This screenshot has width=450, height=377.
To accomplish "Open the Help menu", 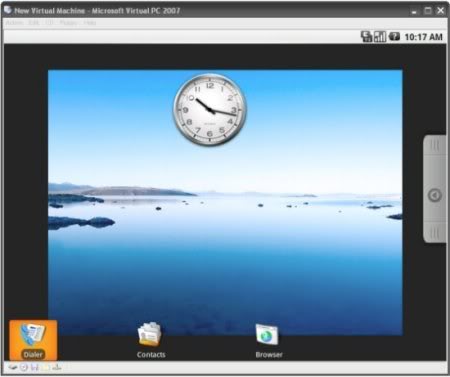I will (90, 23).
